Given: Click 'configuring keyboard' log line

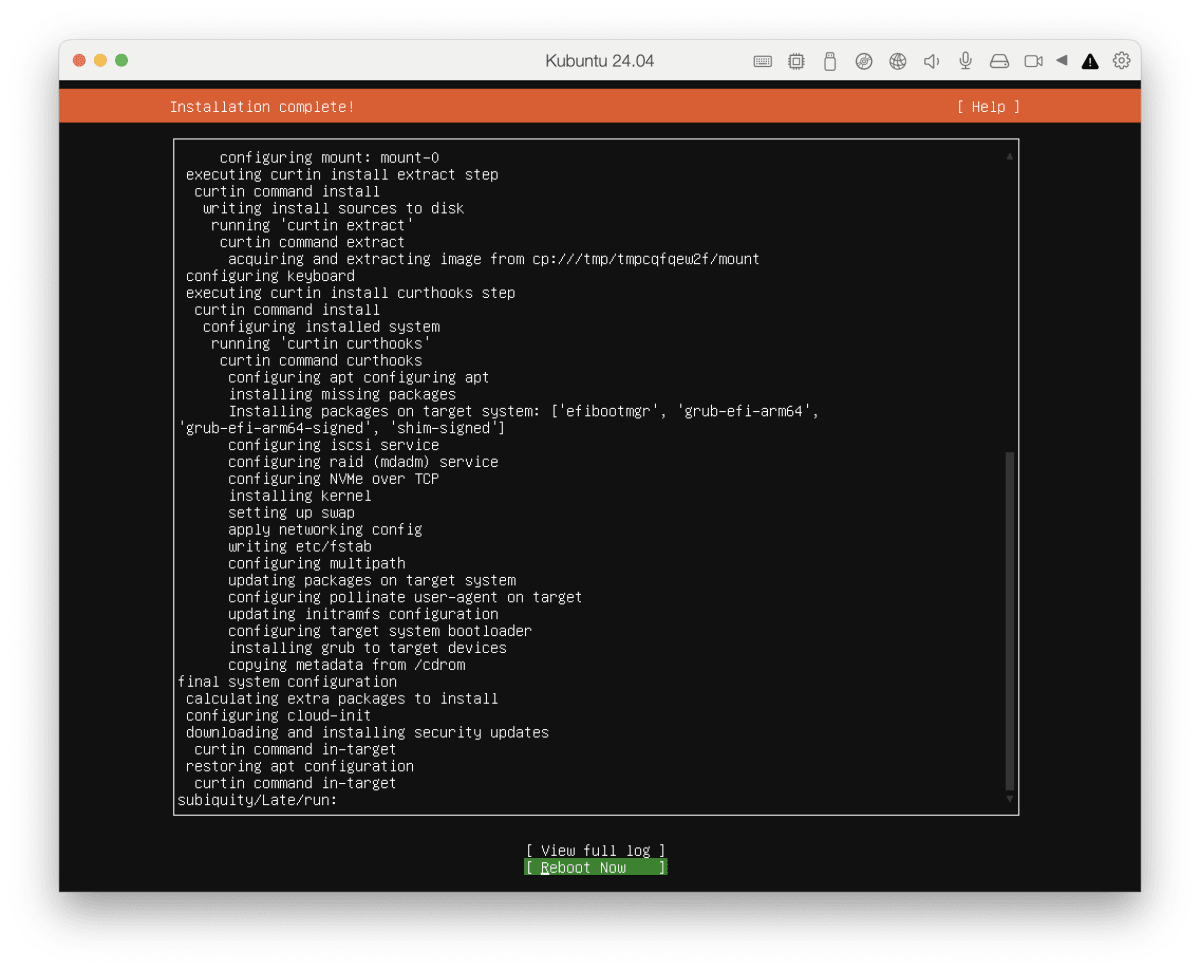Looking at the screenshot, I should 270,276.
